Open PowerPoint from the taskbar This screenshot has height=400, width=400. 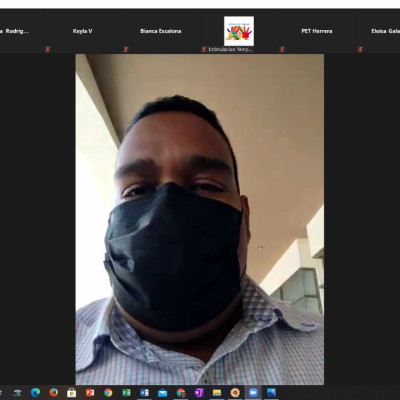[x=90, y=392]
